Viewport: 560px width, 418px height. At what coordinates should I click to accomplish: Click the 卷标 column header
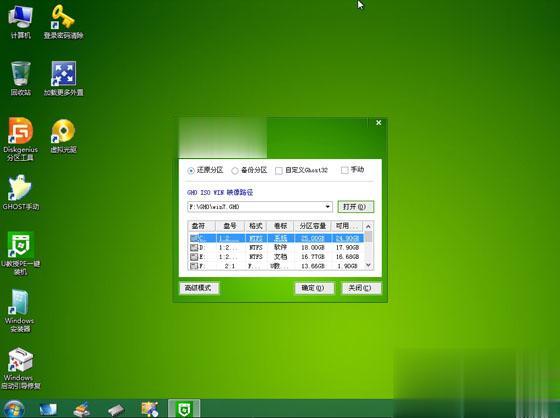280,226
